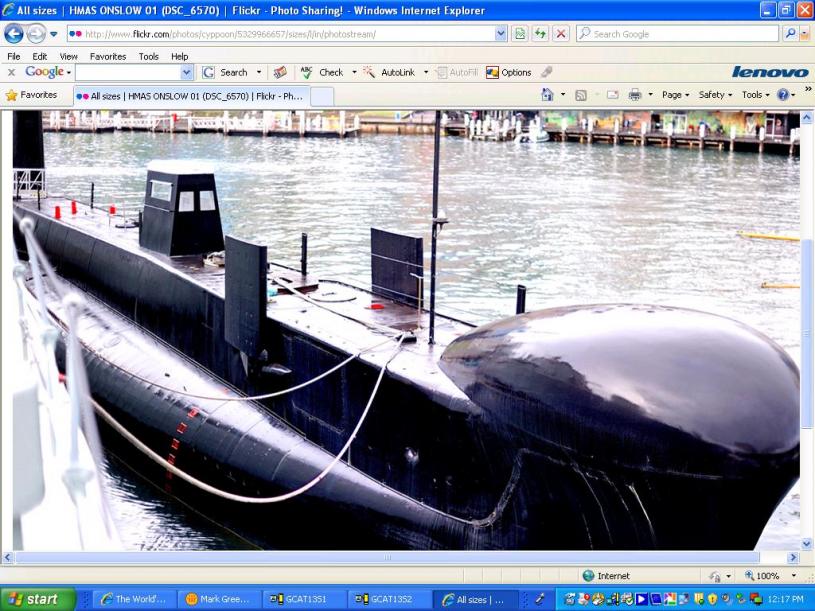Click the Print icon in command bar
This screenshot has width=815, height=611.
pyautogui.click(x=634, y=95)
